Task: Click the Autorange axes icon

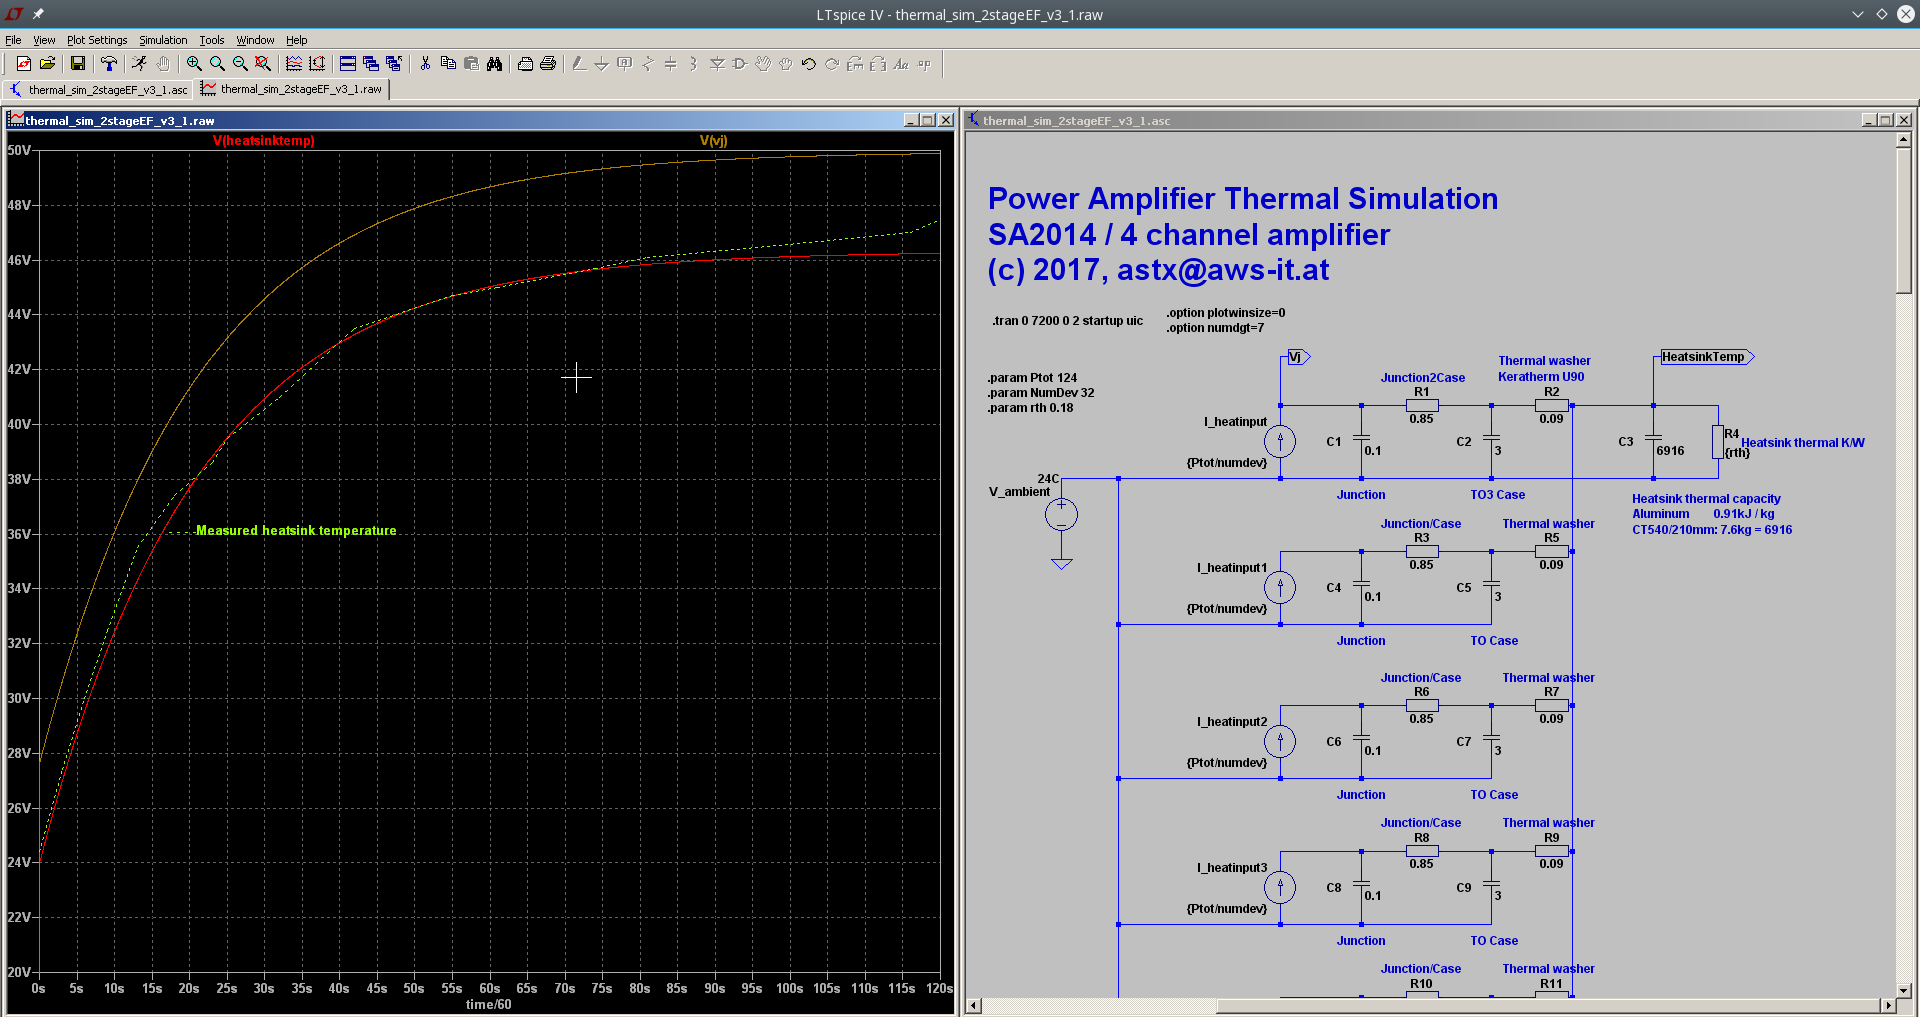Action: [317, 64]
